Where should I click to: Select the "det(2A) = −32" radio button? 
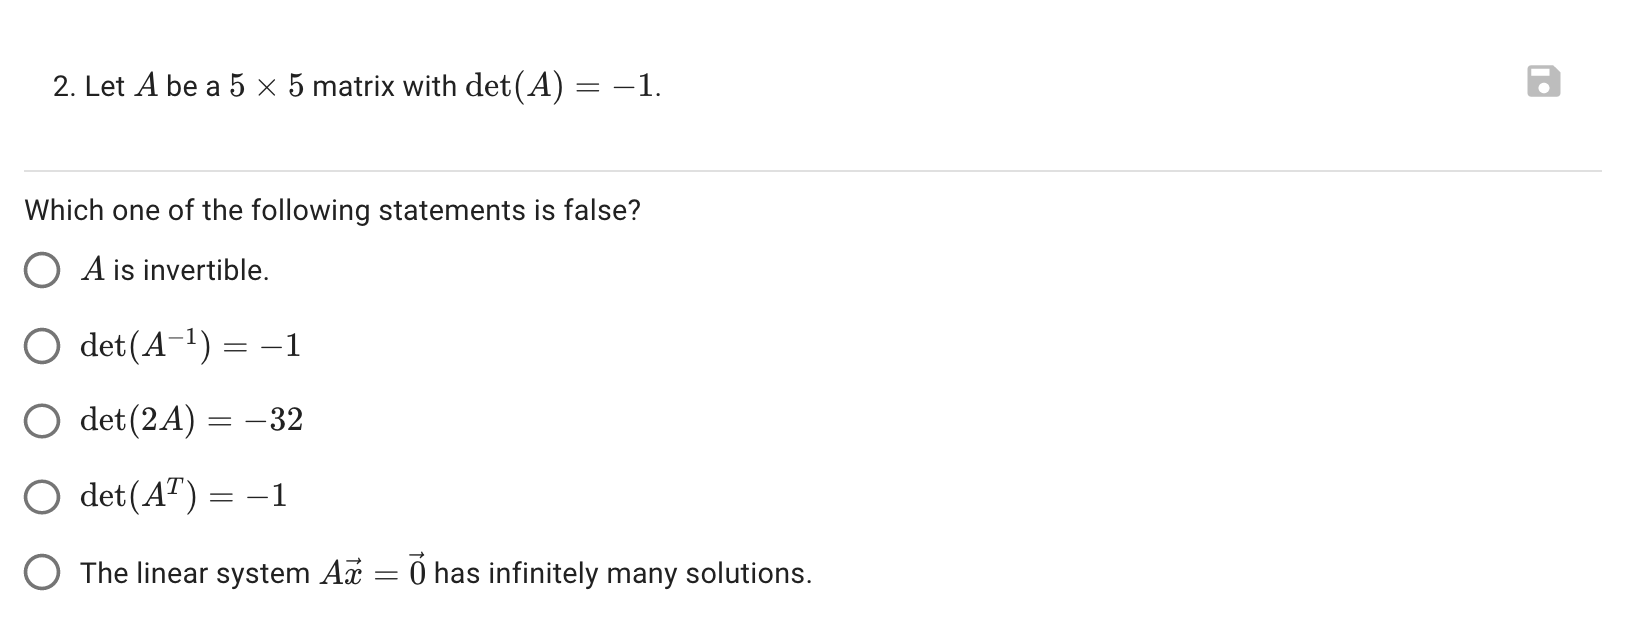(41, 422)
